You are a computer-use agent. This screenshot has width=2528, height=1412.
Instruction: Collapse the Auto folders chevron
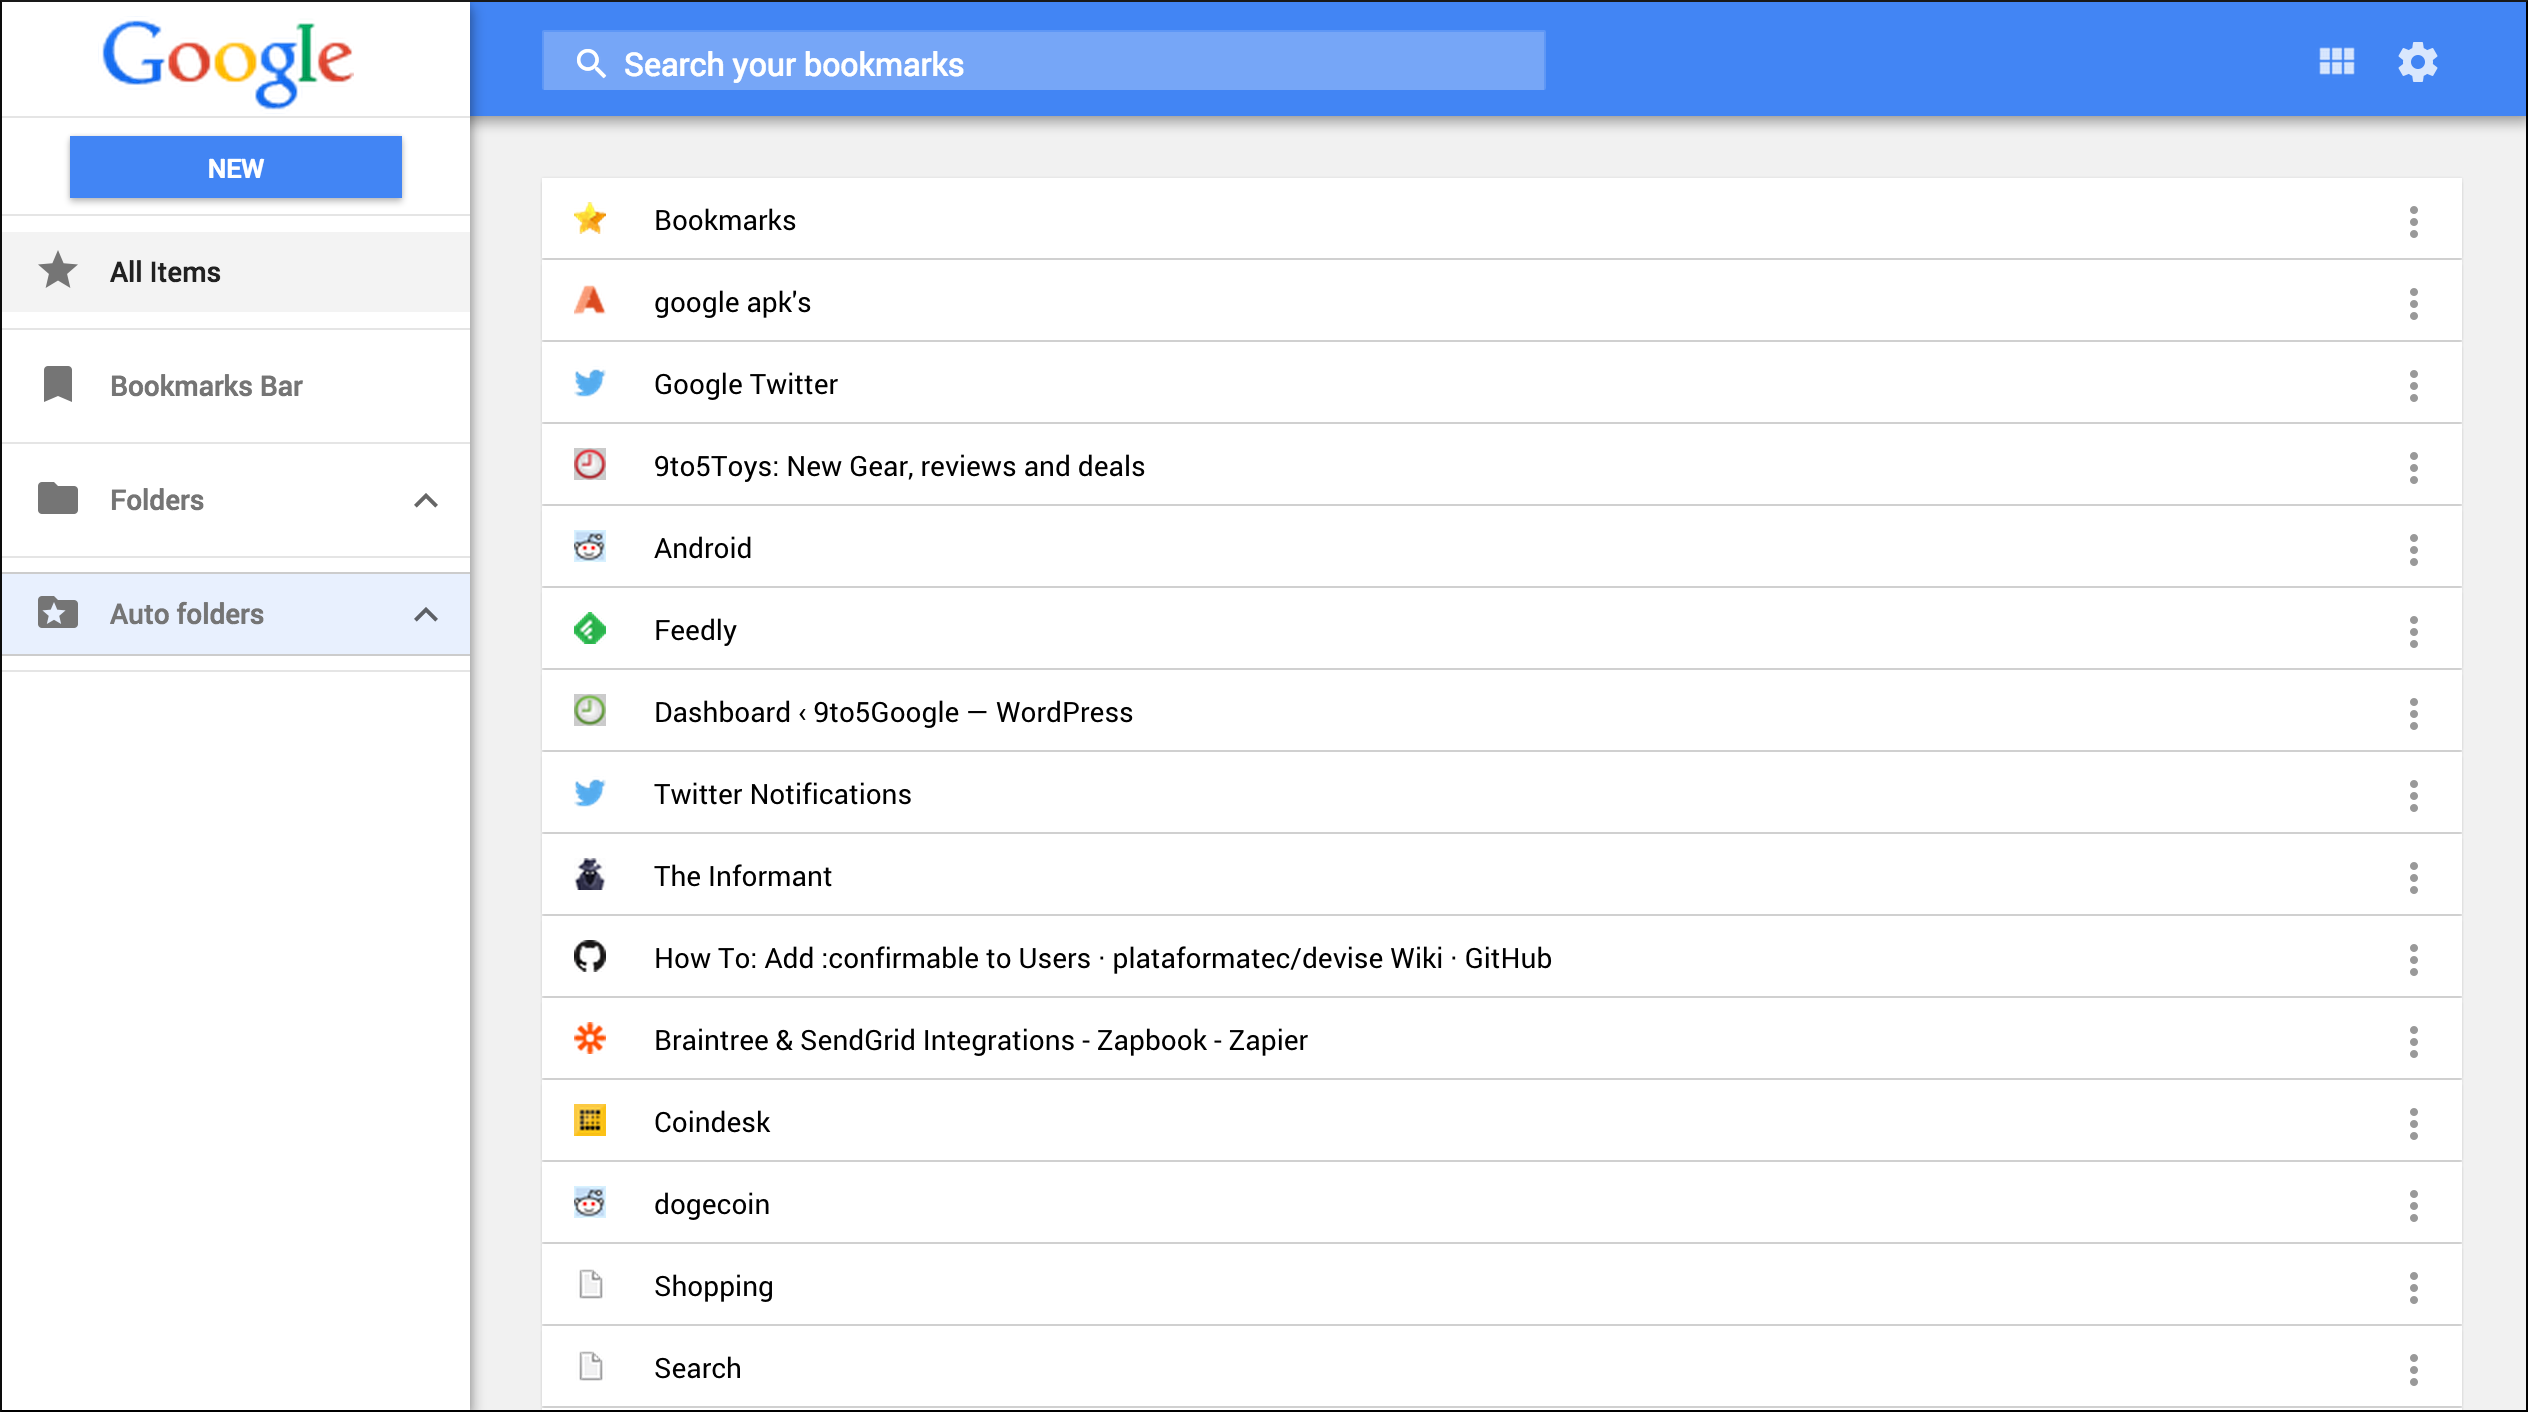point(426,614)
